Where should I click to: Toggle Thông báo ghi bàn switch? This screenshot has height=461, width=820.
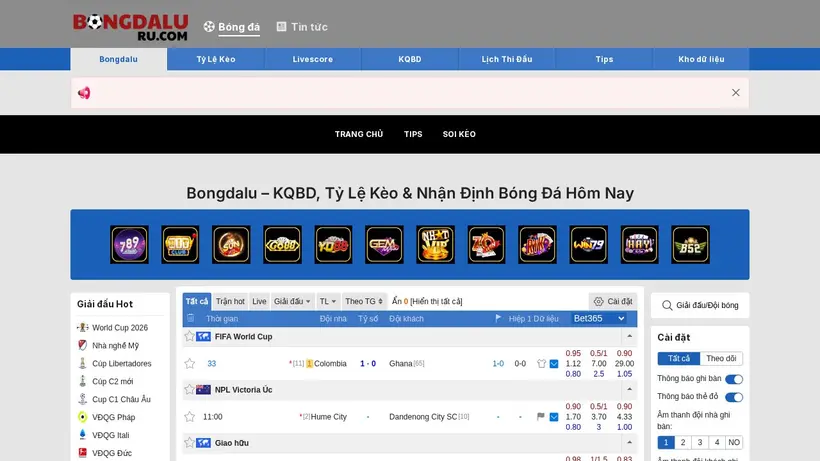click(734, 379)
